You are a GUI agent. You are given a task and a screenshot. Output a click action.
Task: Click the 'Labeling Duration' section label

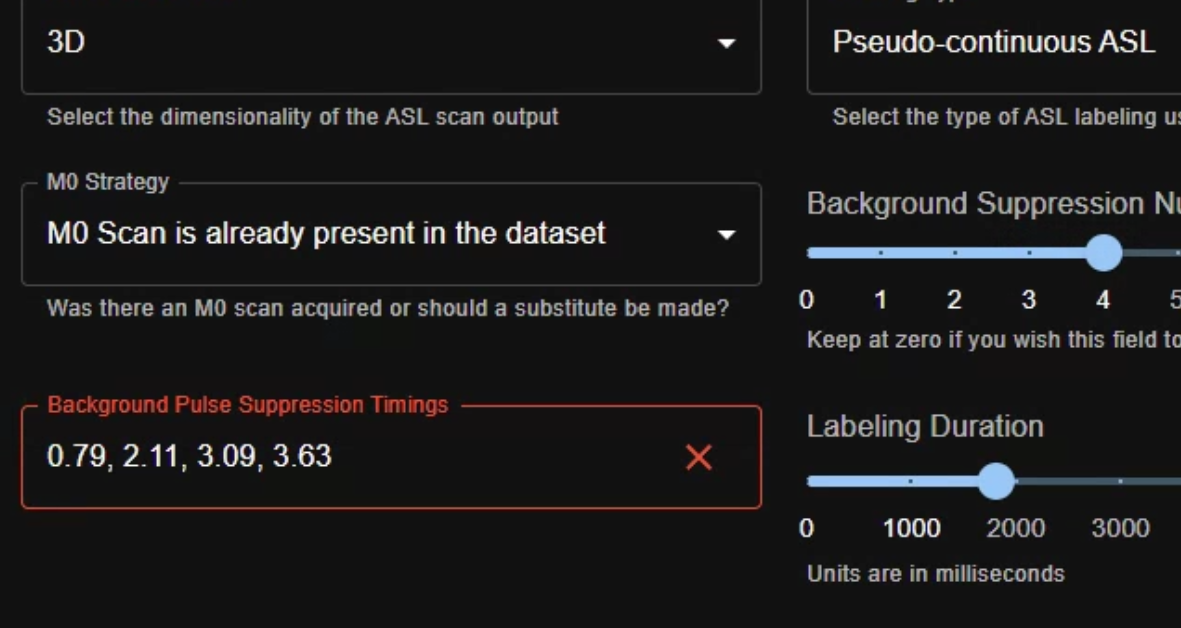(x=923, y=424)
